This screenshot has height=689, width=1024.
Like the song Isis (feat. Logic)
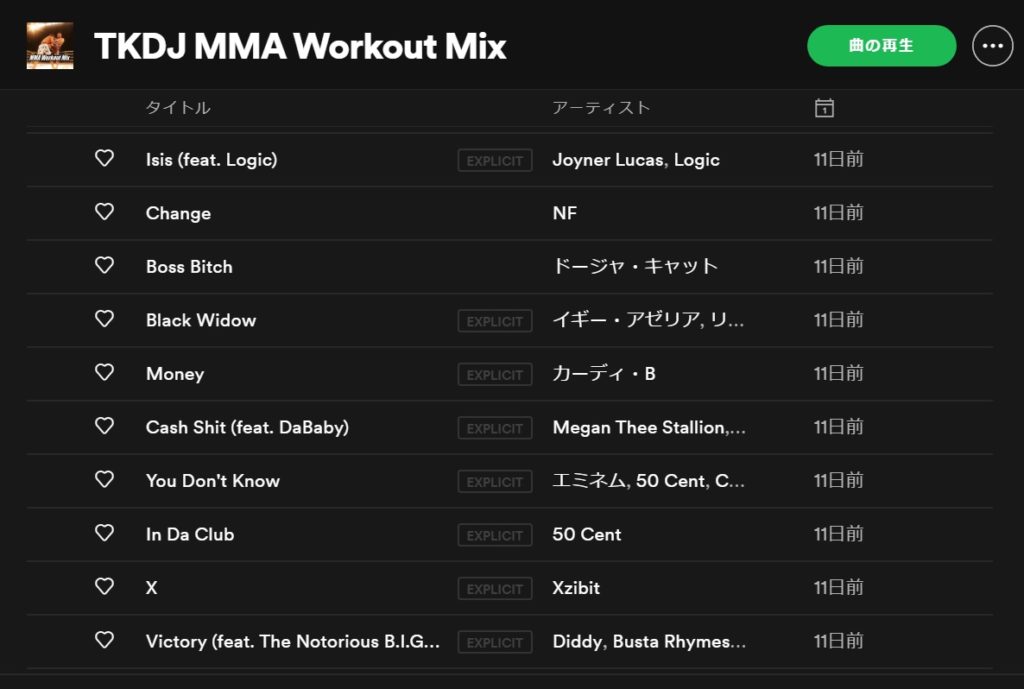point(104,159)
